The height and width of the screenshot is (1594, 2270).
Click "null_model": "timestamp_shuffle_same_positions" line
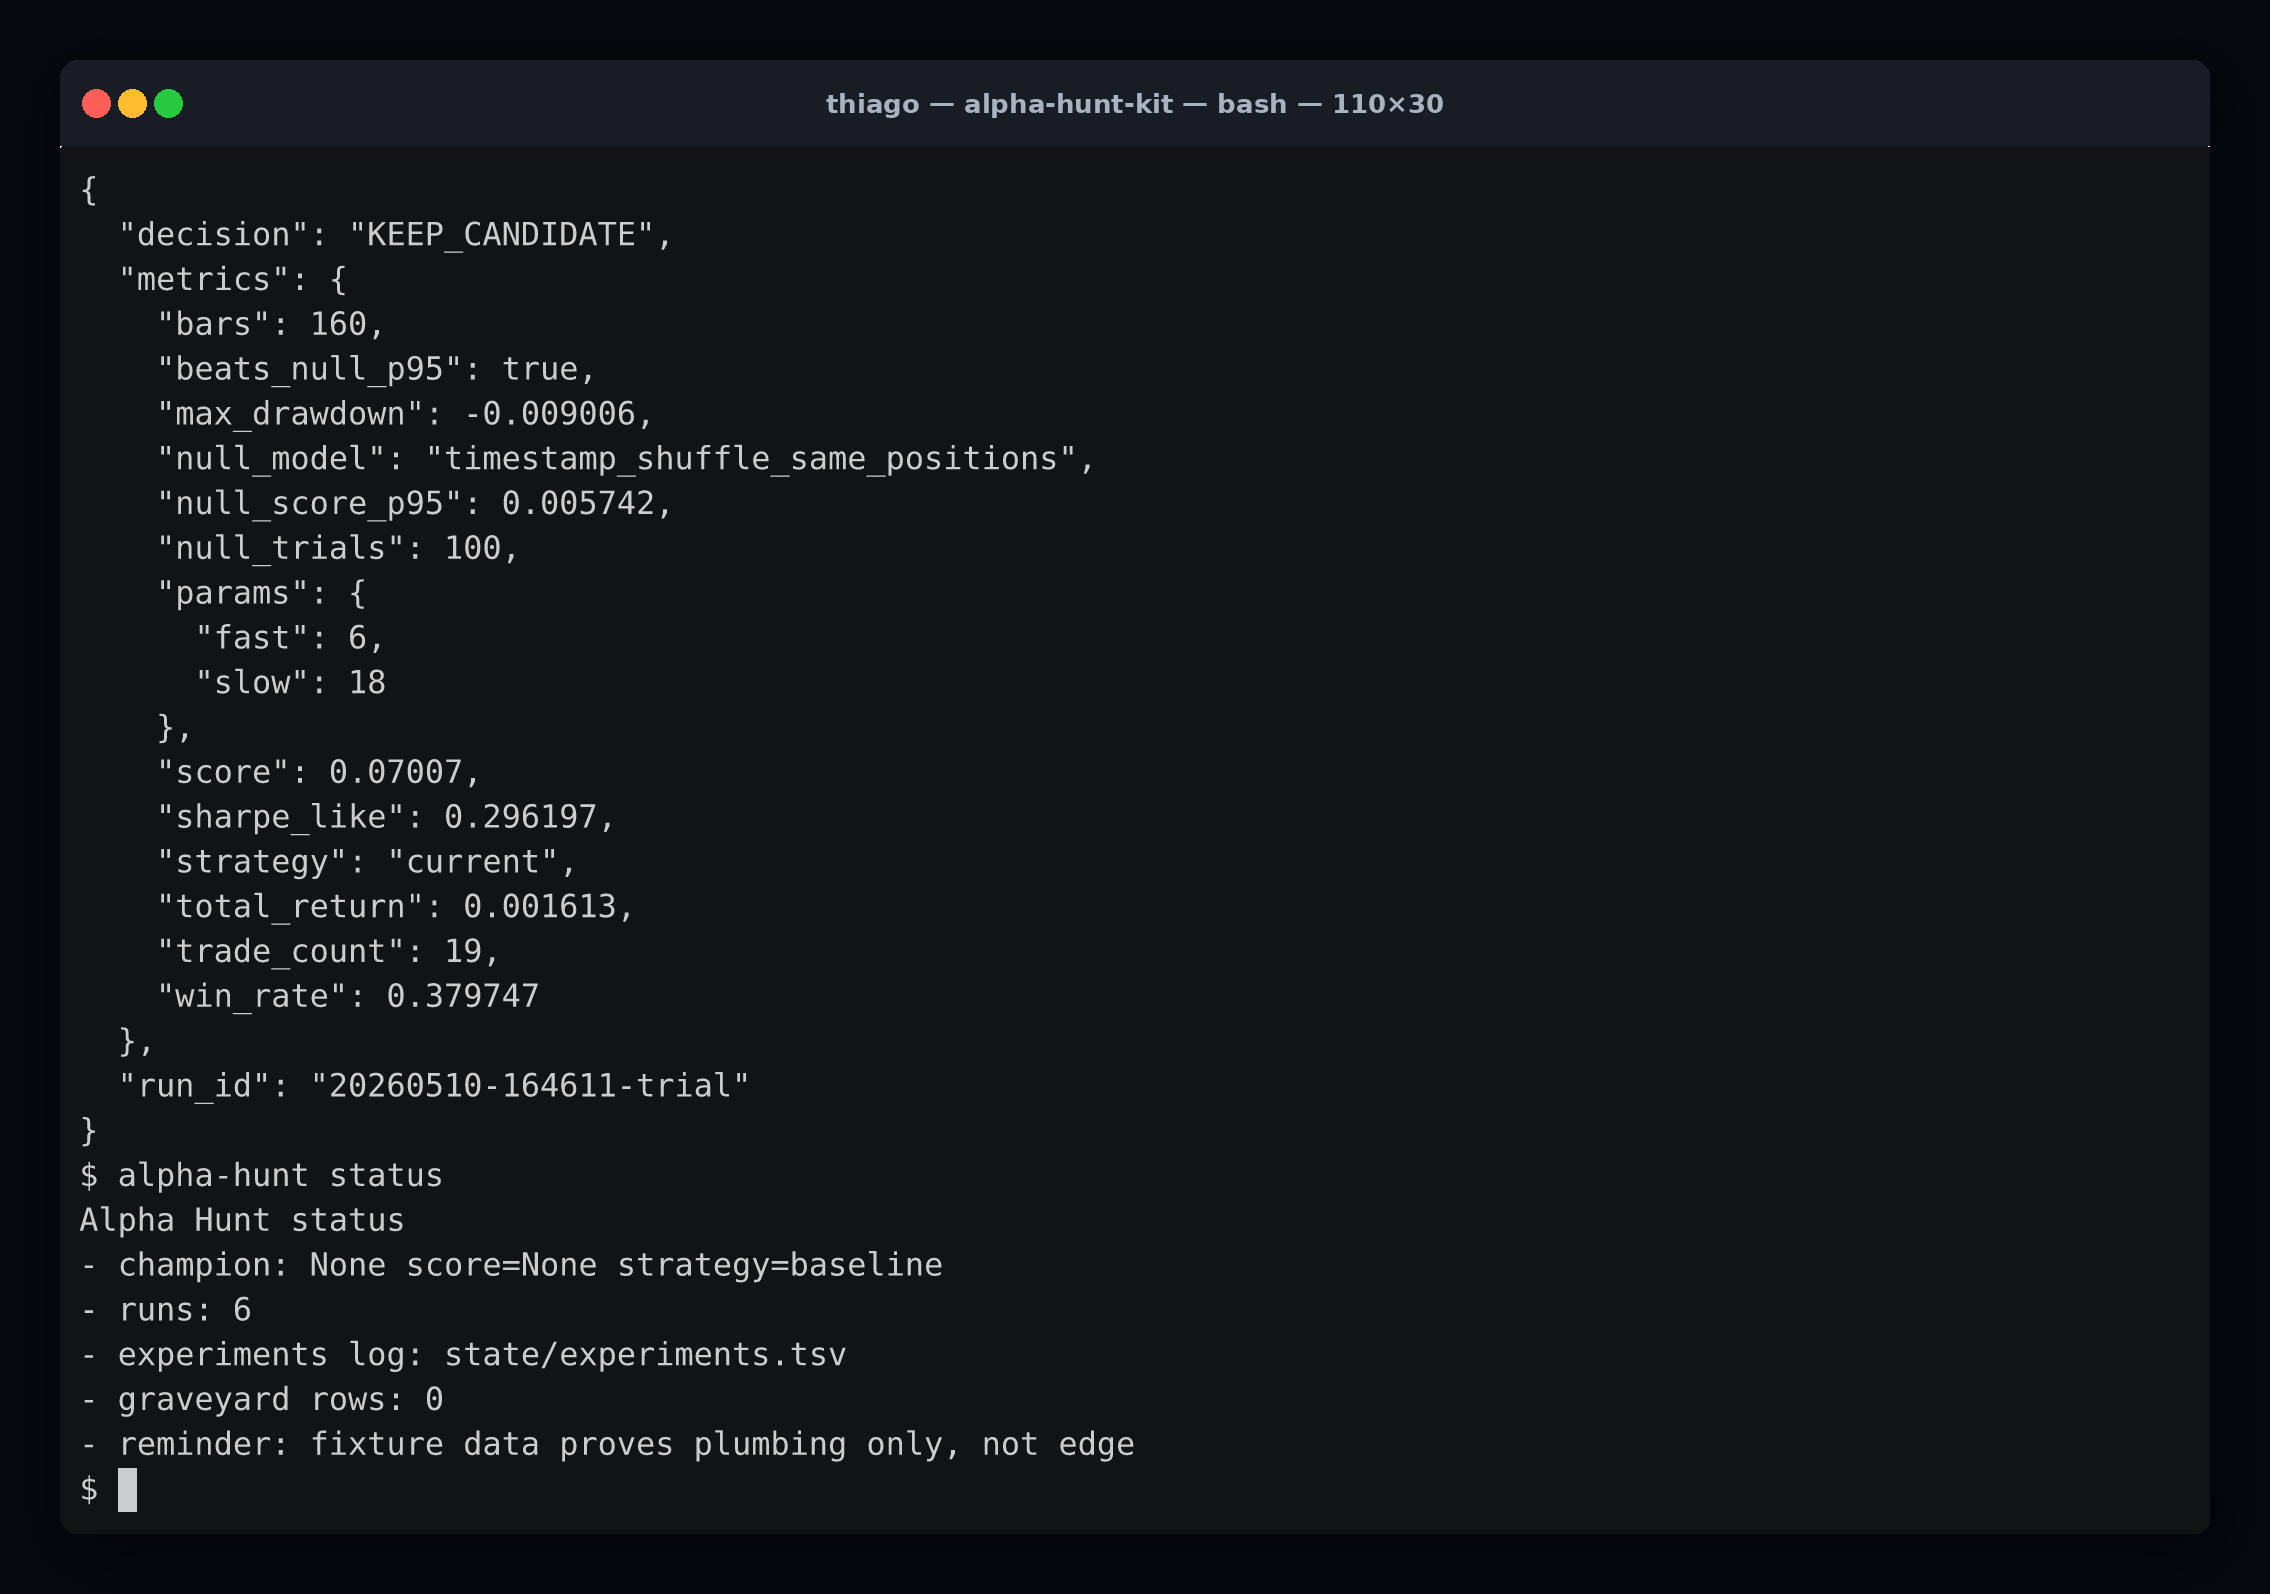tap(626, 459)
